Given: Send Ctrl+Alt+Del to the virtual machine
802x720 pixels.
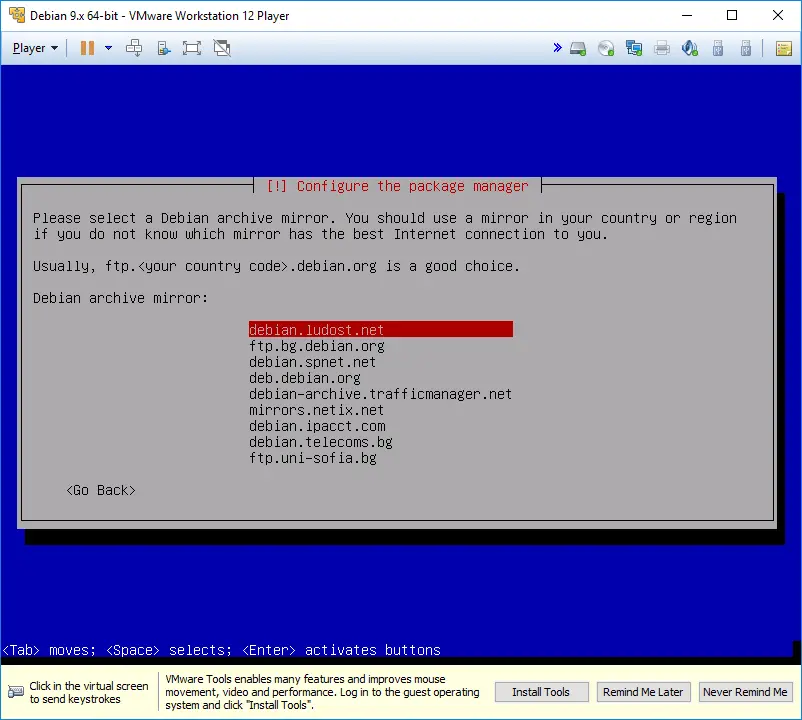Looking at the screenshot, I should tap(134, 48).
